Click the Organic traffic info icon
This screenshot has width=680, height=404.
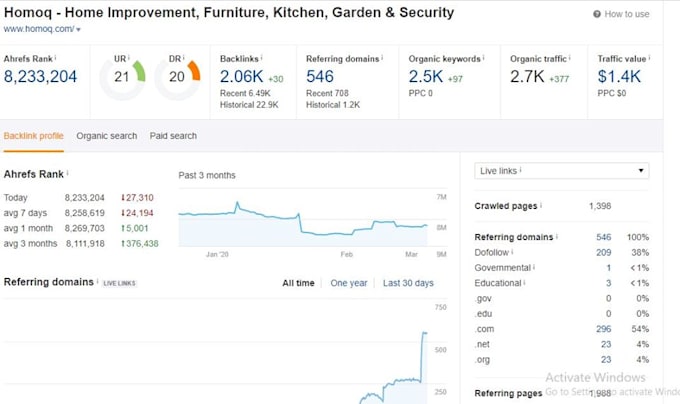[570, 57]
